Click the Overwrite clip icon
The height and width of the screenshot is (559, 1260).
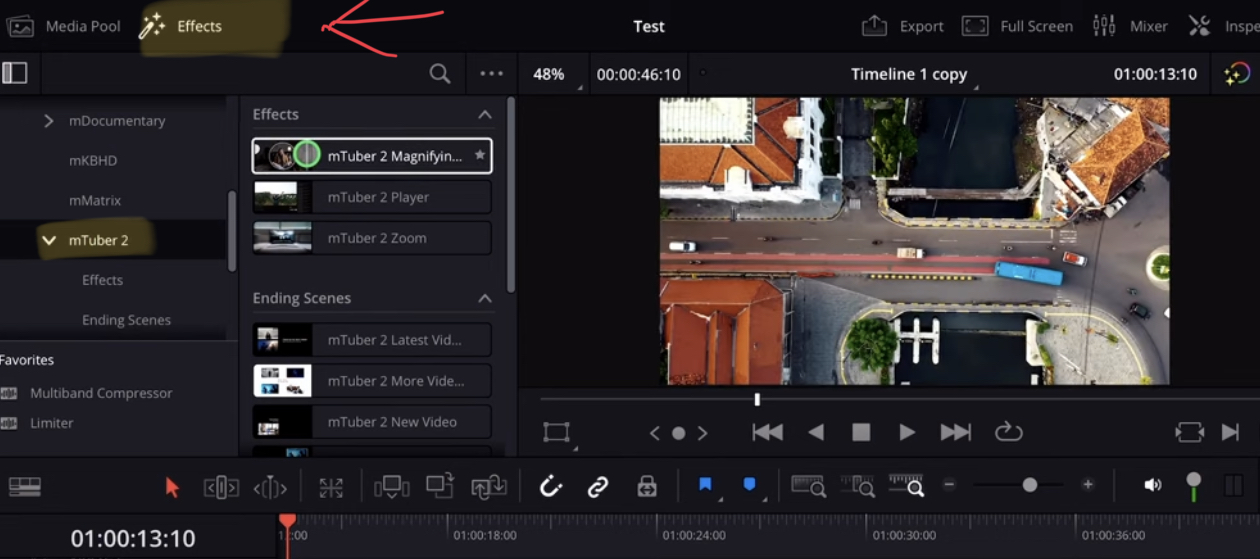440,486
